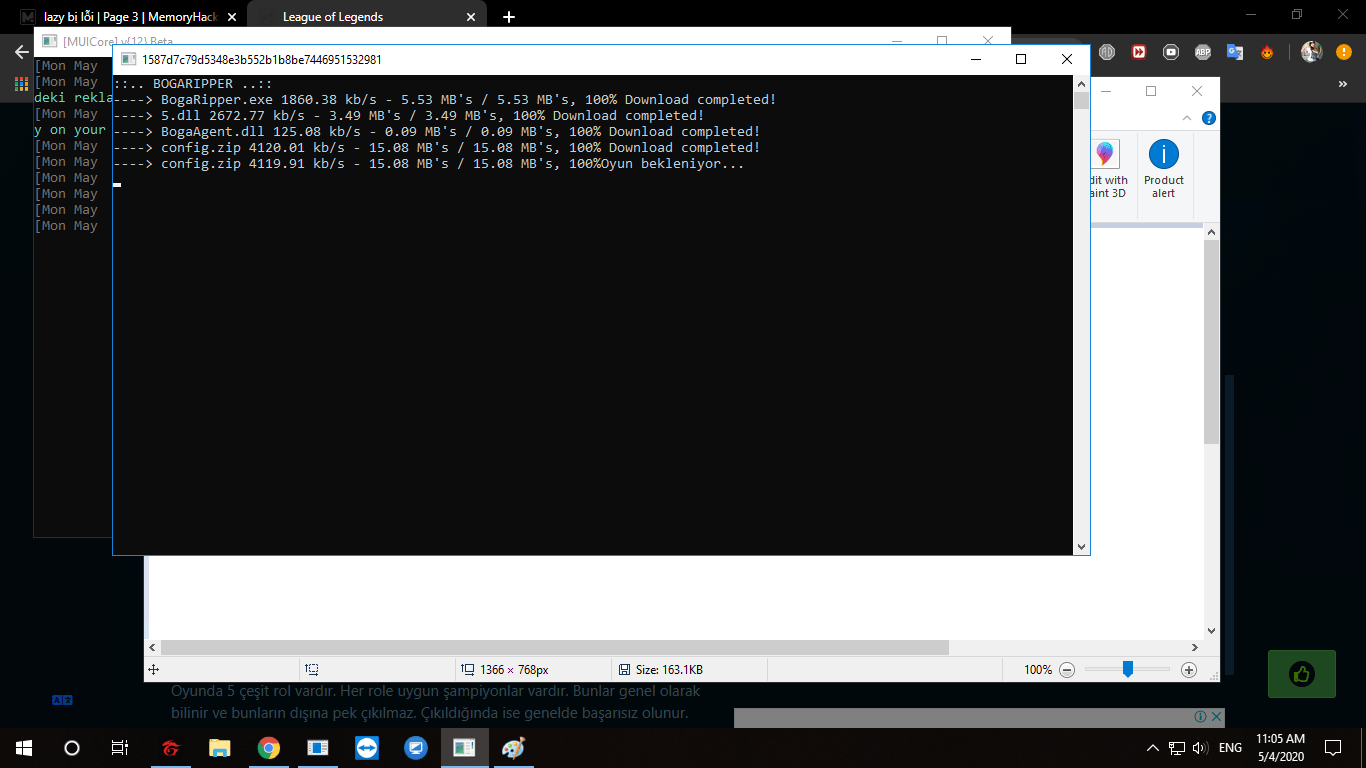Open the Chrome profile avatar
This screenshot has width=1366, height=768.
1312,52
